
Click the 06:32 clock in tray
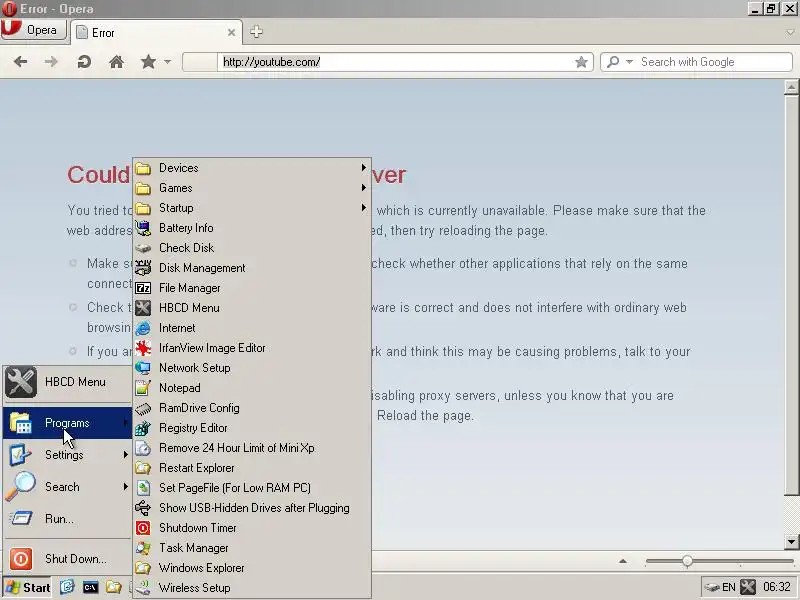[777, 587]
